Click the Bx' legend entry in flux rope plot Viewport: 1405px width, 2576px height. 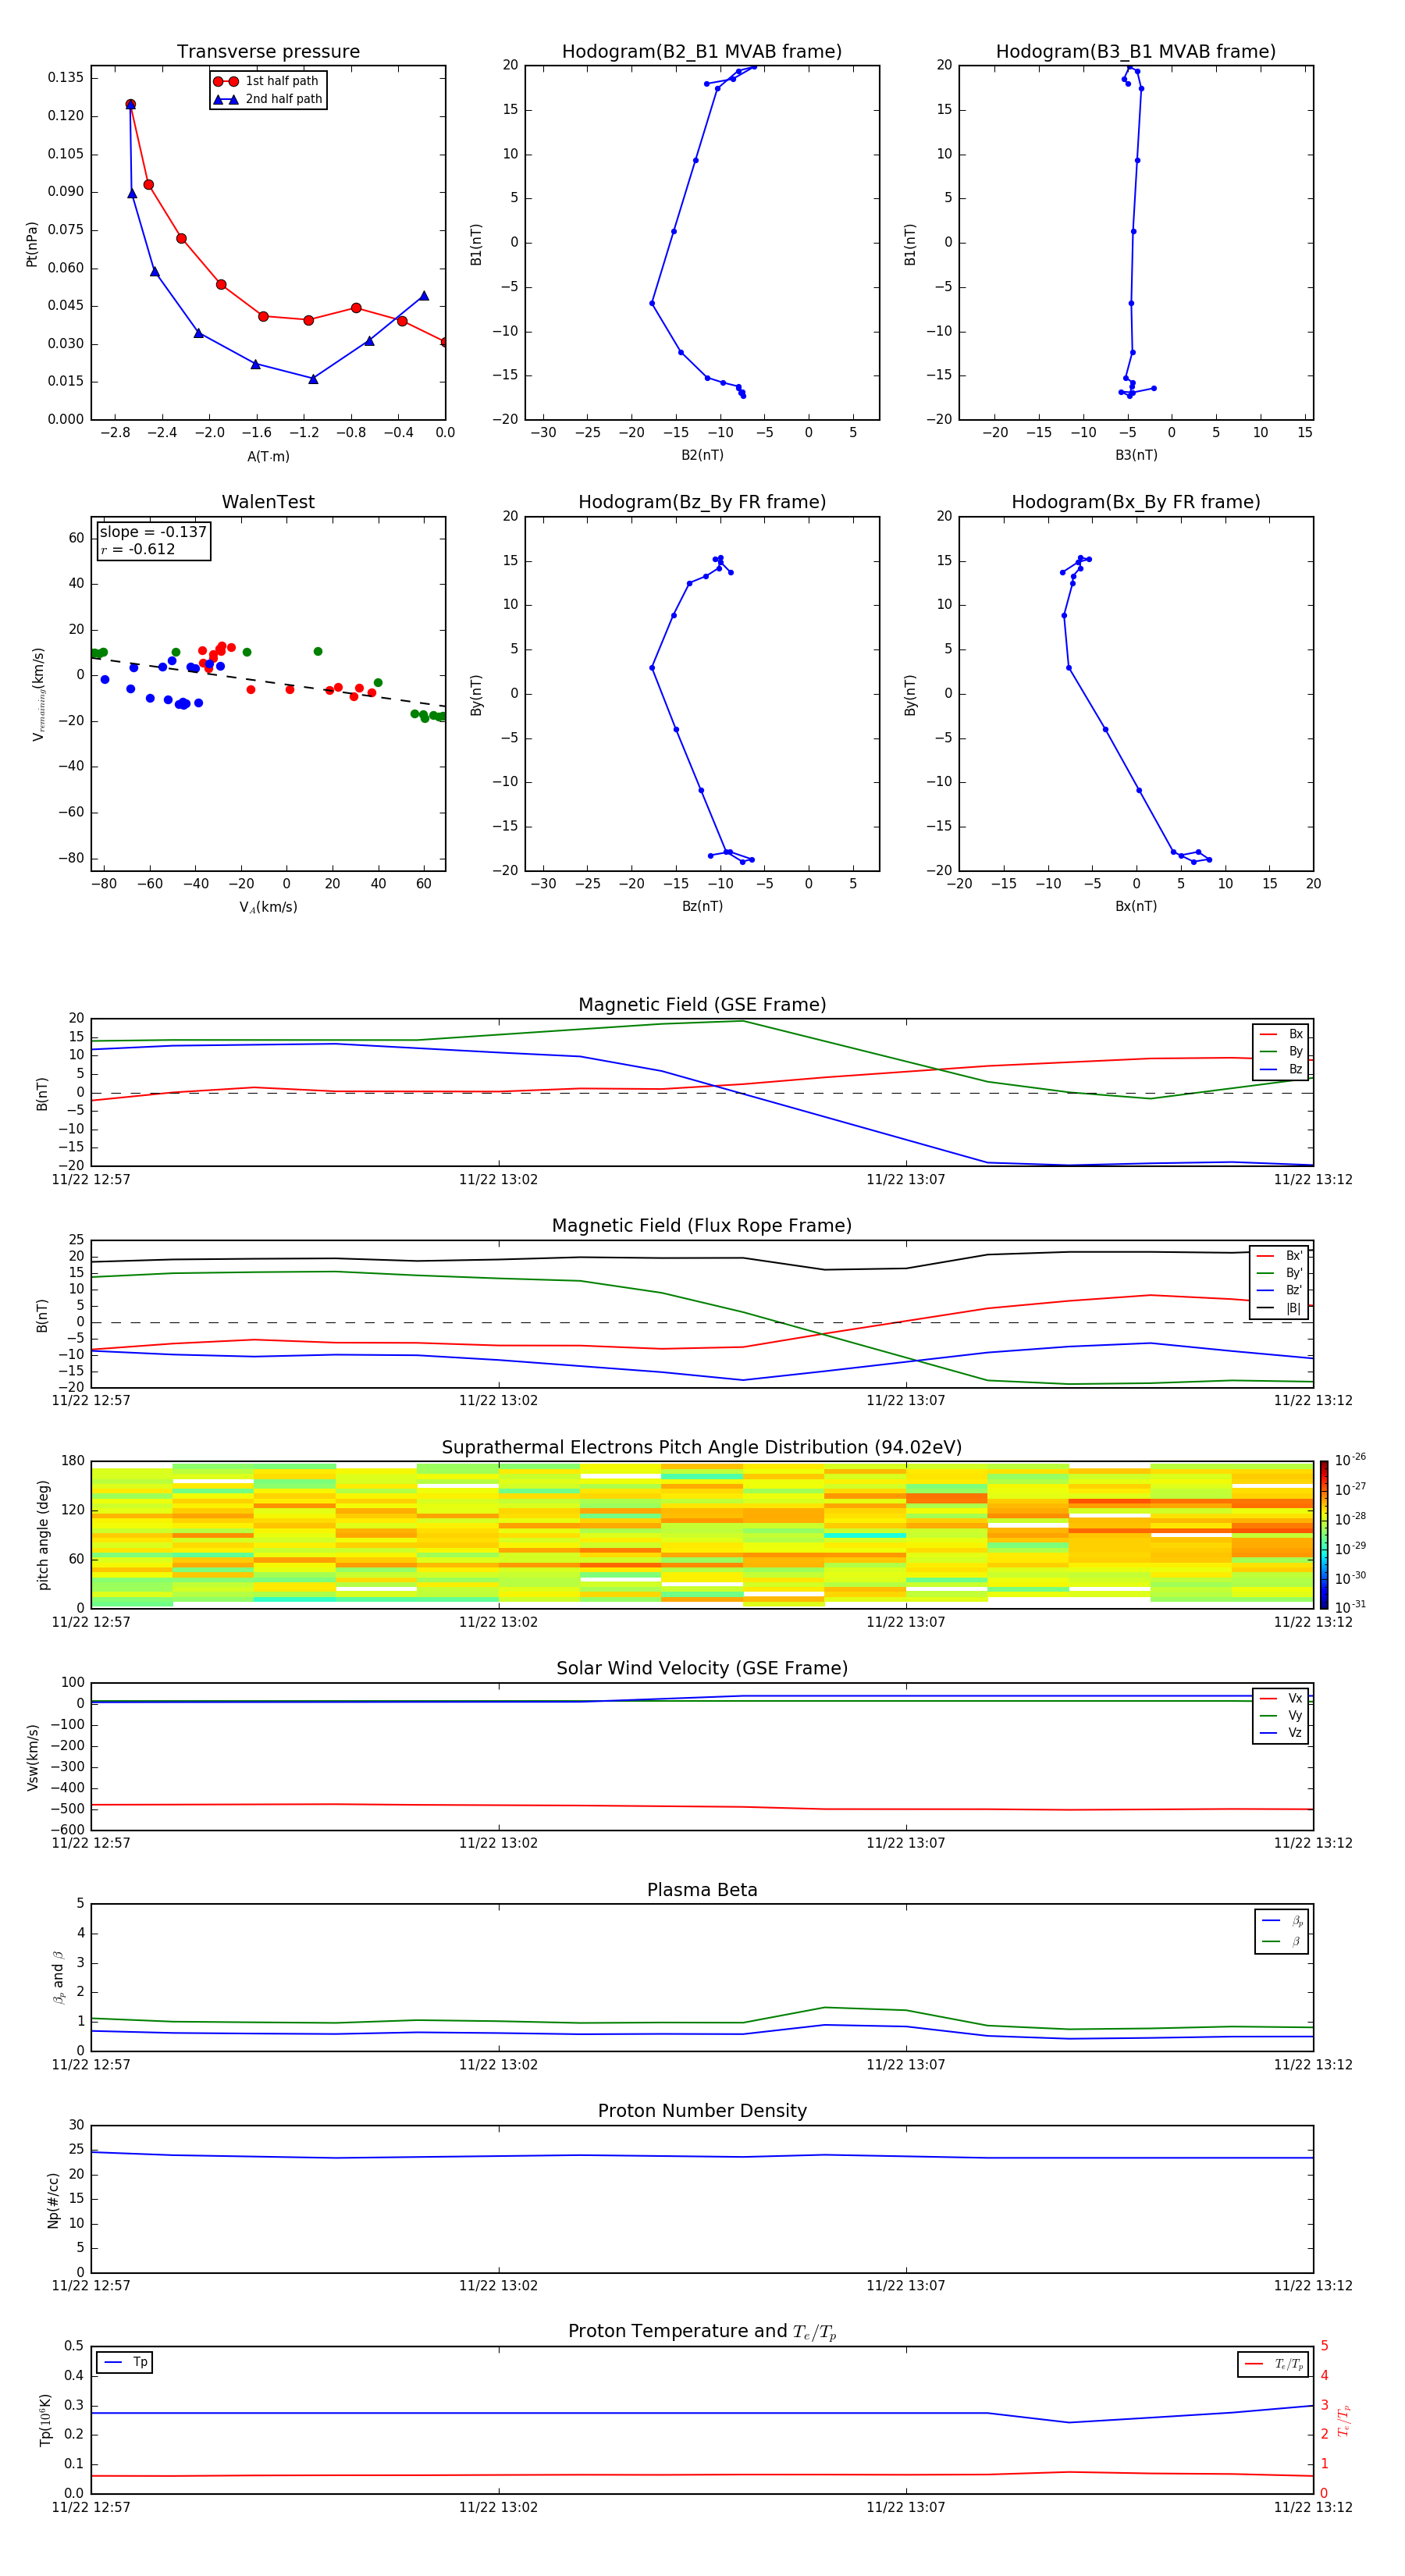click(1279, 1256)
